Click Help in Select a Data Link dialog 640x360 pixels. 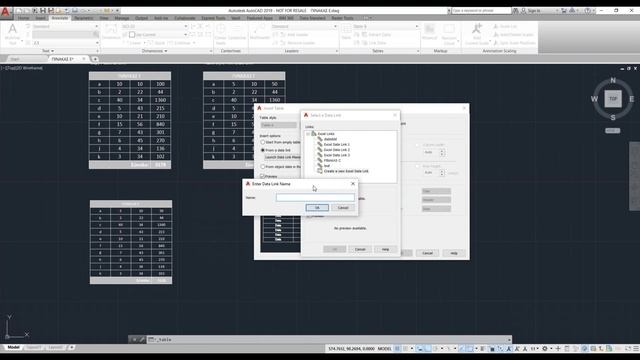385,249
